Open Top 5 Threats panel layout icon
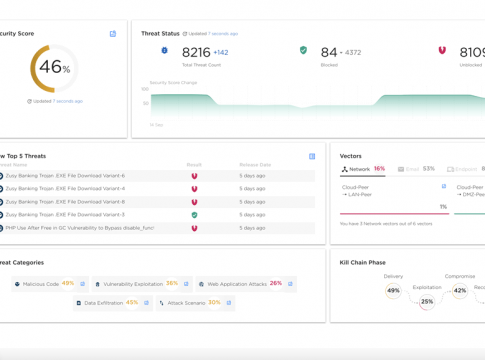This screenshot has height=360, width=485. (x=312, y=156)
